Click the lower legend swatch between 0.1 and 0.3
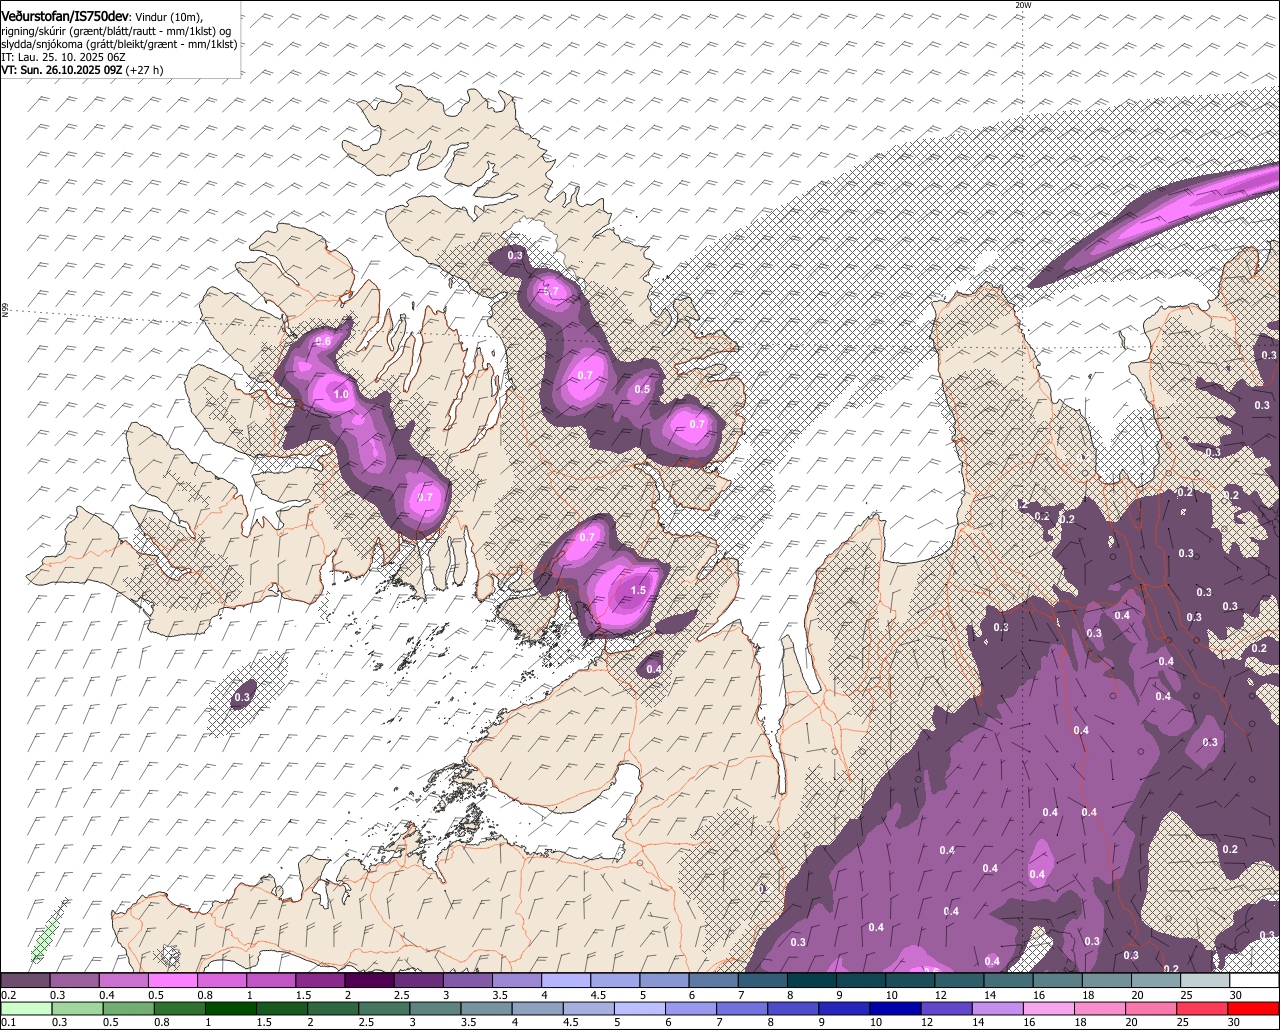Screen dimensions: 1280x1030 coord(25,1008)
